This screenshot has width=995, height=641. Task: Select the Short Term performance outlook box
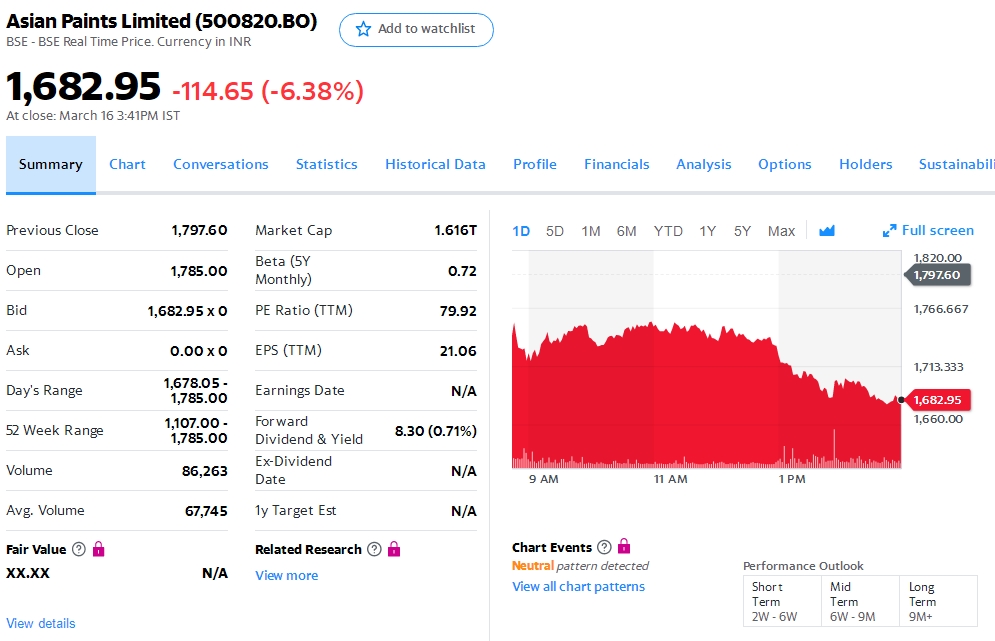[781, 601]
